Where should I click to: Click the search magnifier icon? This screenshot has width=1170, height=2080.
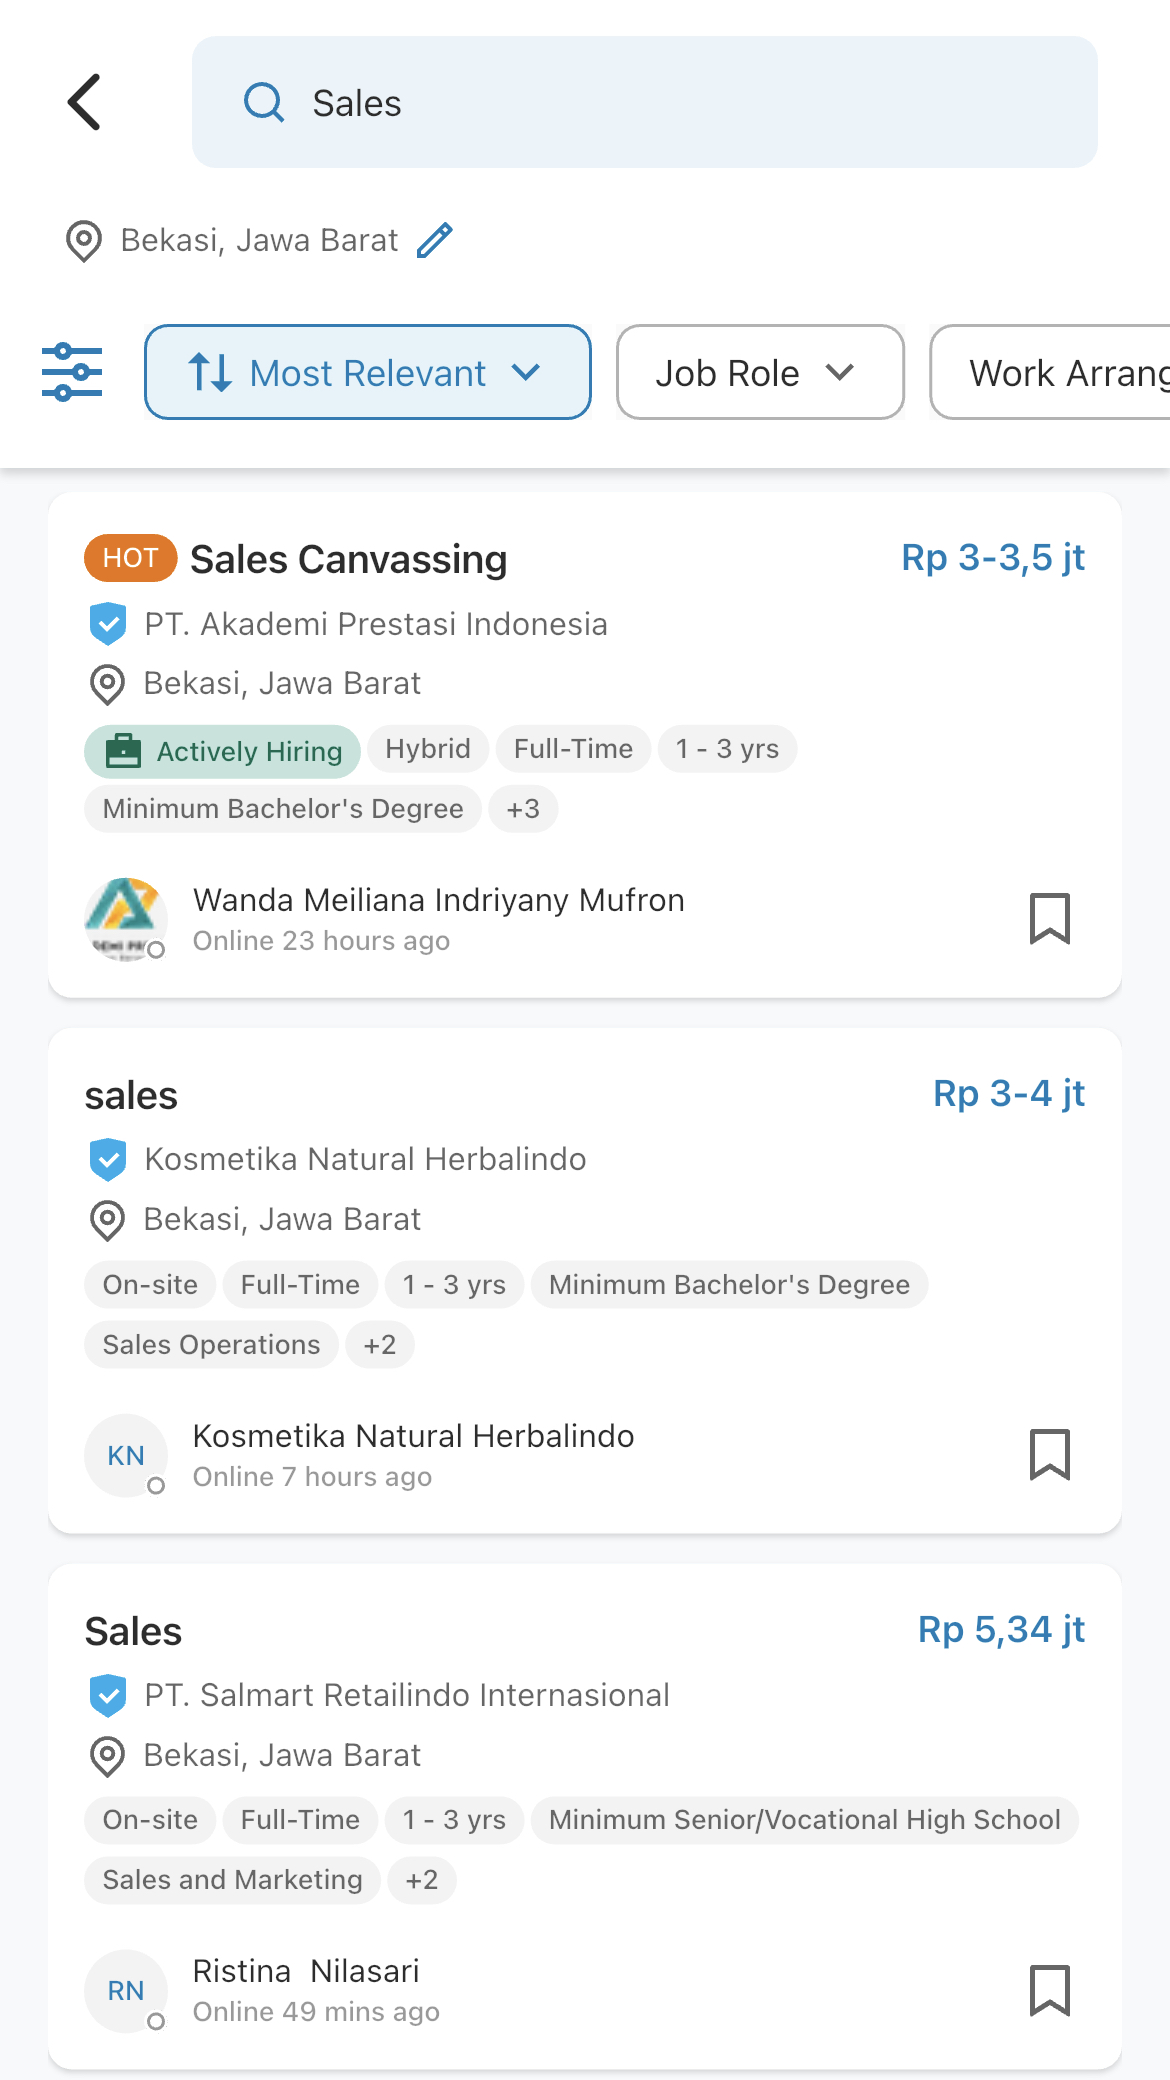click(x=264, y=102)
